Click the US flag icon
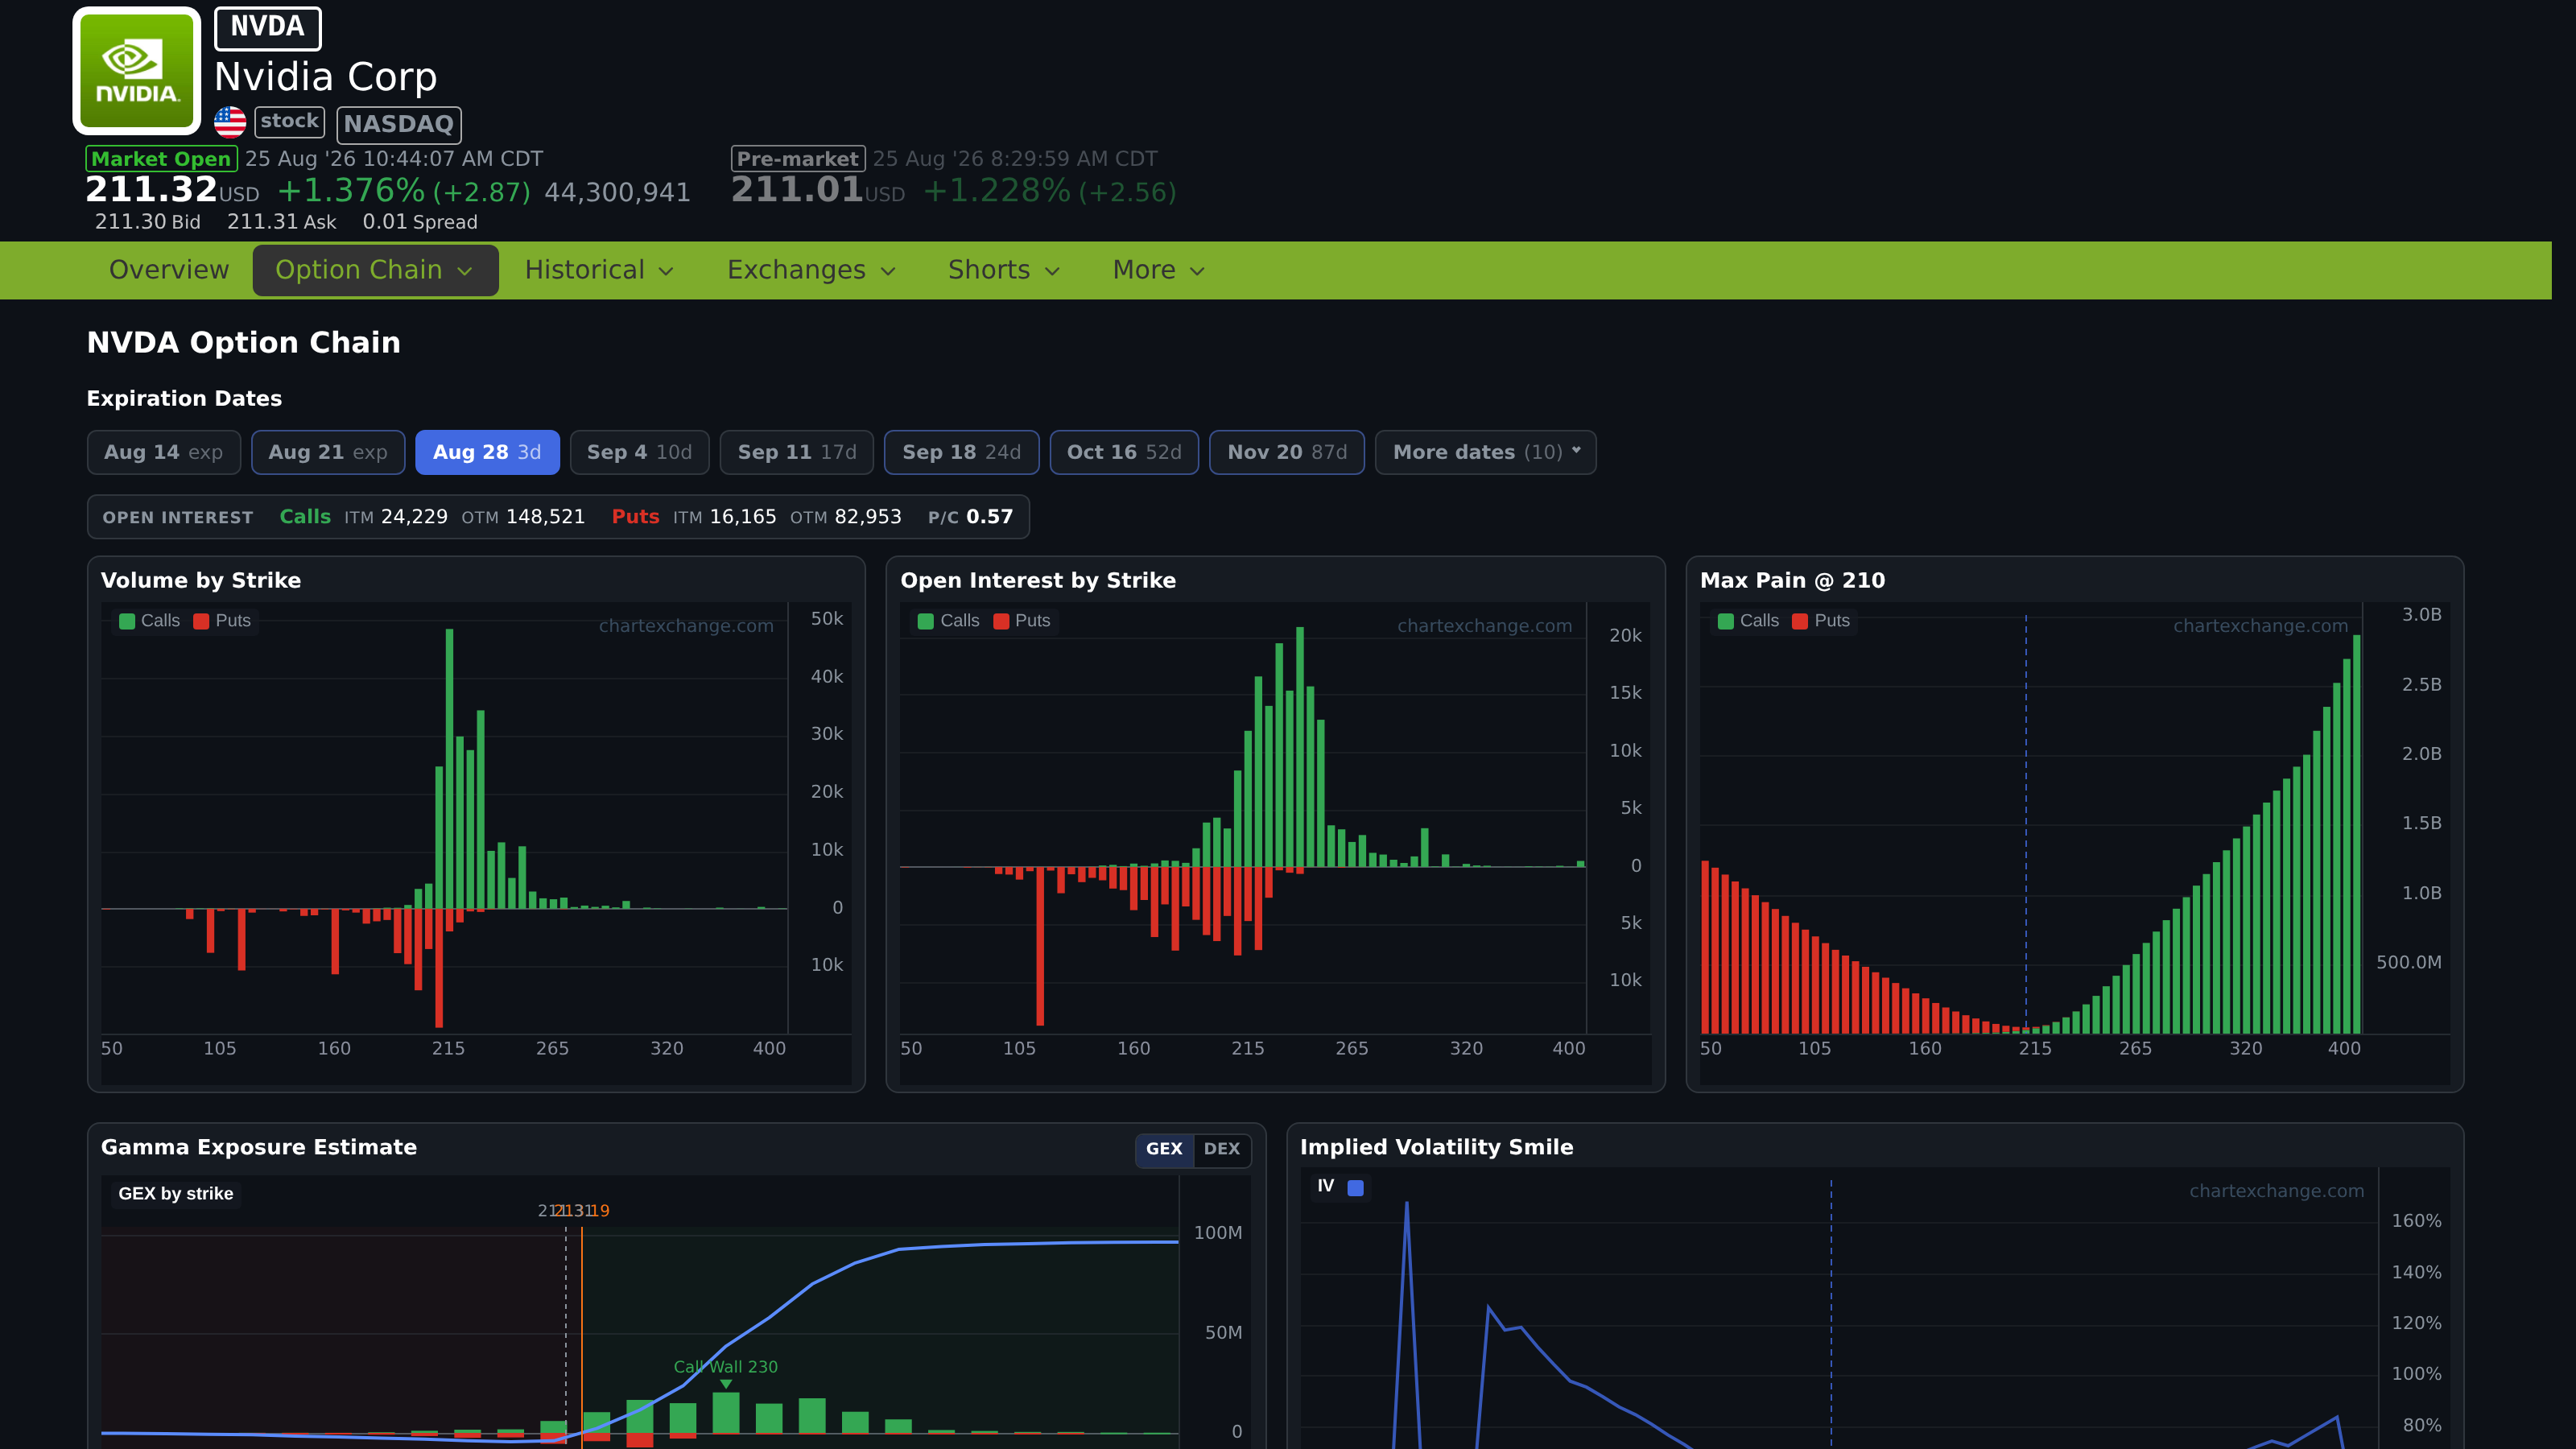Screen dimensions: 2576x1449 [230, 122]
